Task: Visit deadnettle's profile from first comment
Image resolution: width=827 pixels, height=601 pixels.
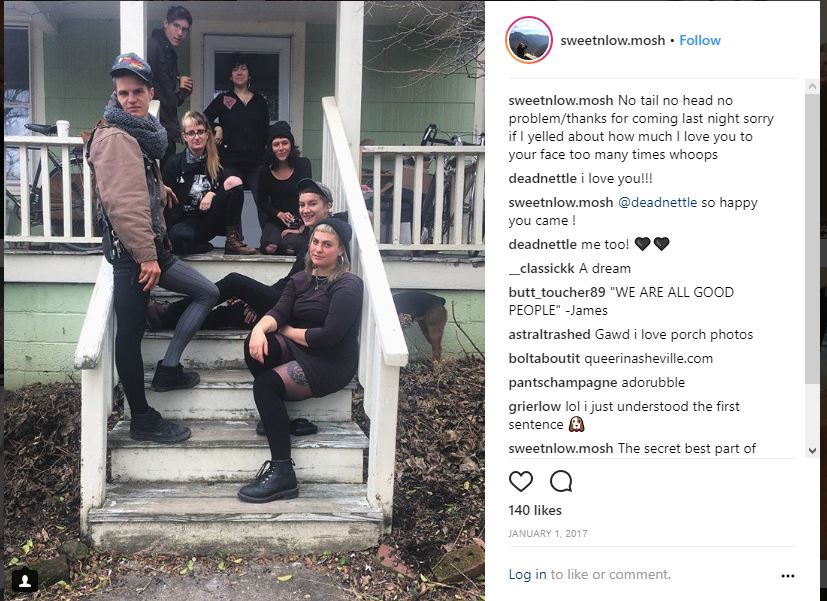Action: tap(542, 179)
